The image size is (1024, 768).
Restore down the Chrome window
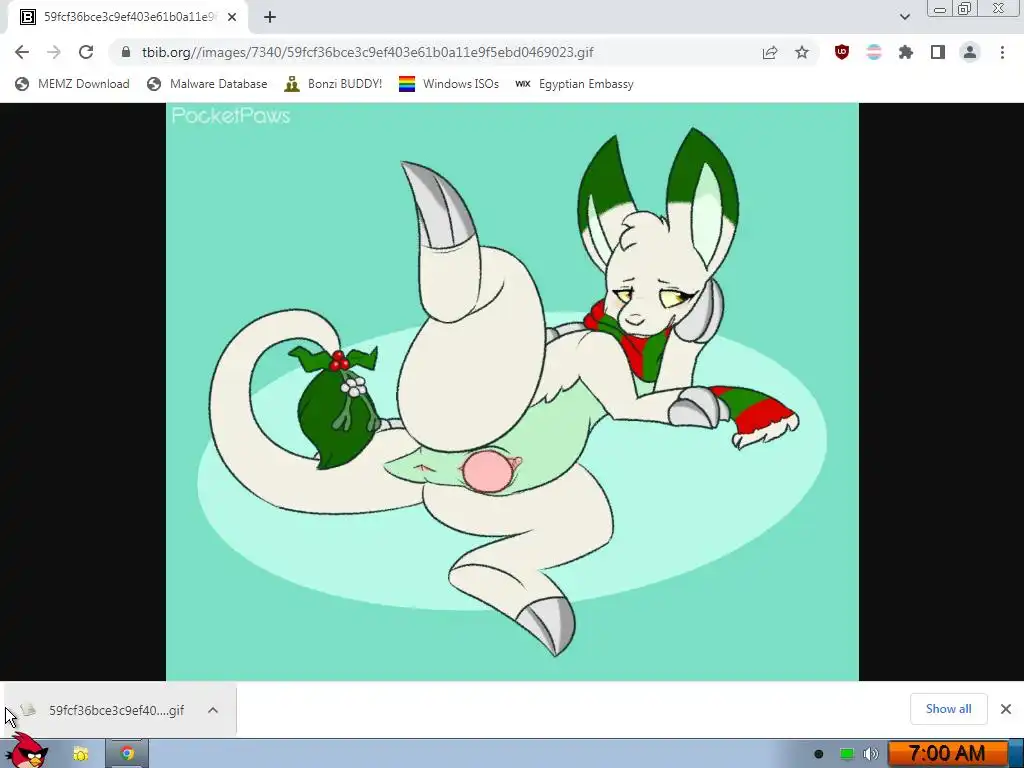[x=965, y=9]
